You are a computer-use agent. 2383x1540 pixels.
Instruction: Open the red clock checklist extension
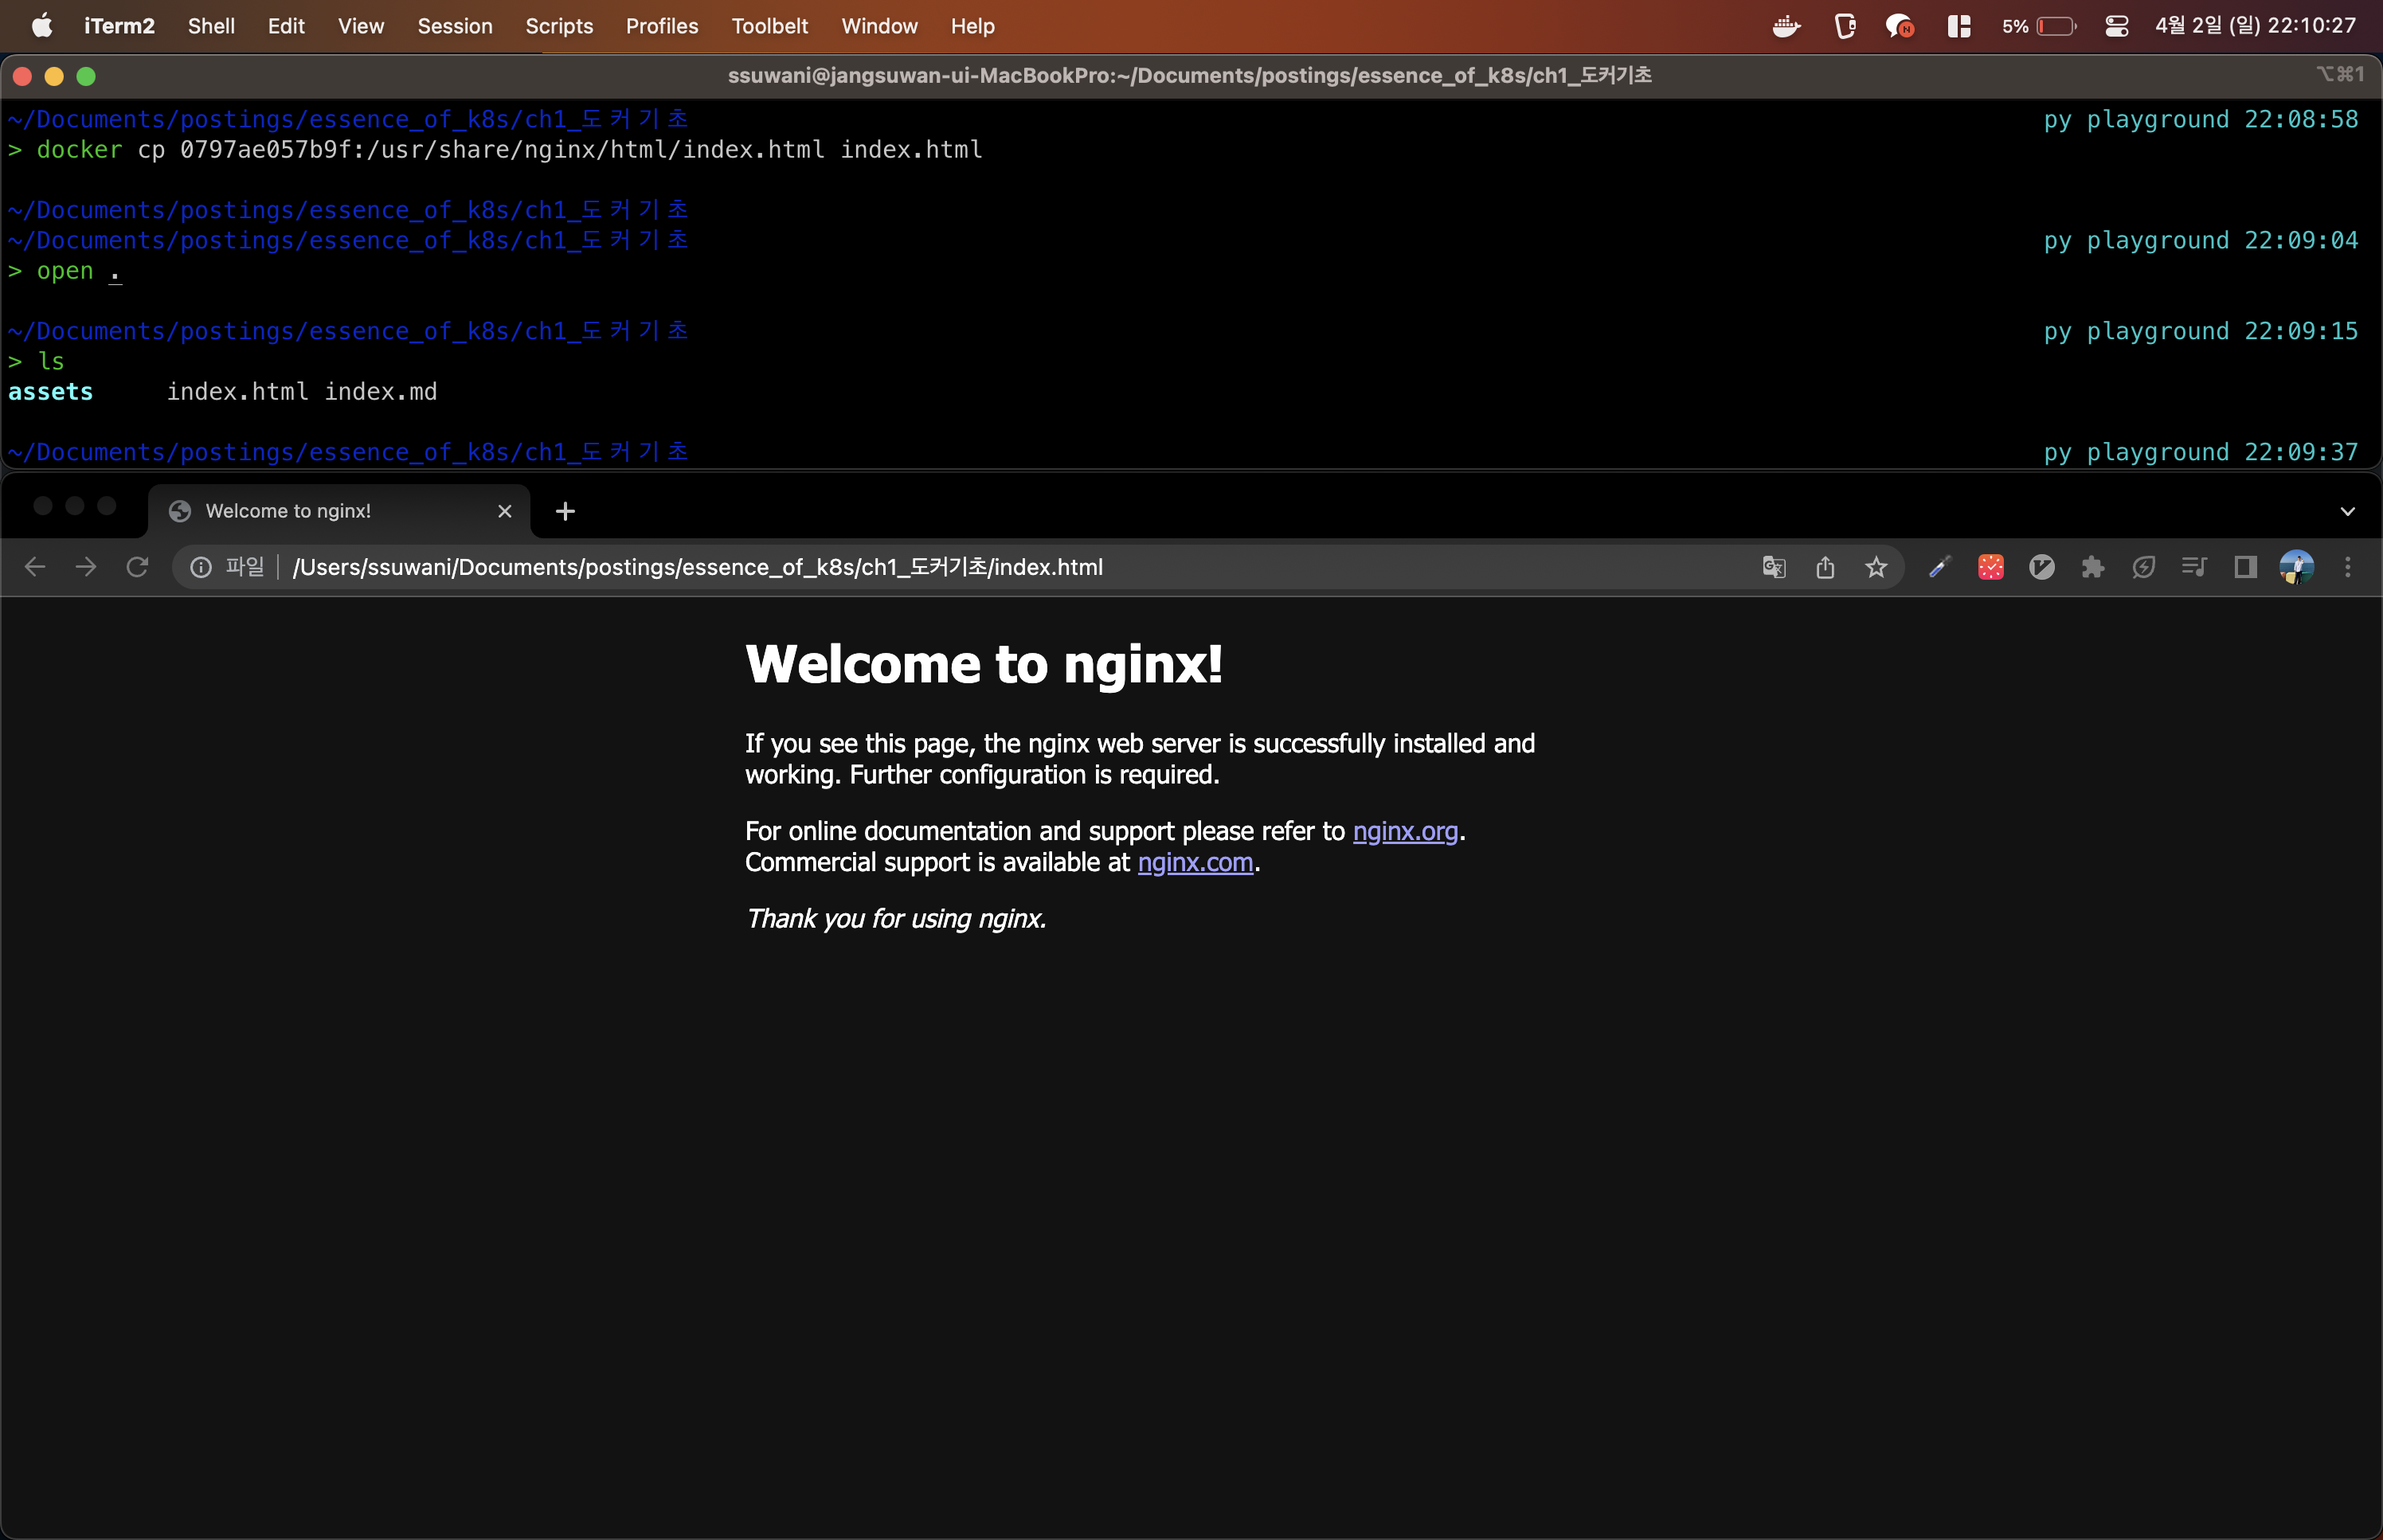[x=1991, y=567]
